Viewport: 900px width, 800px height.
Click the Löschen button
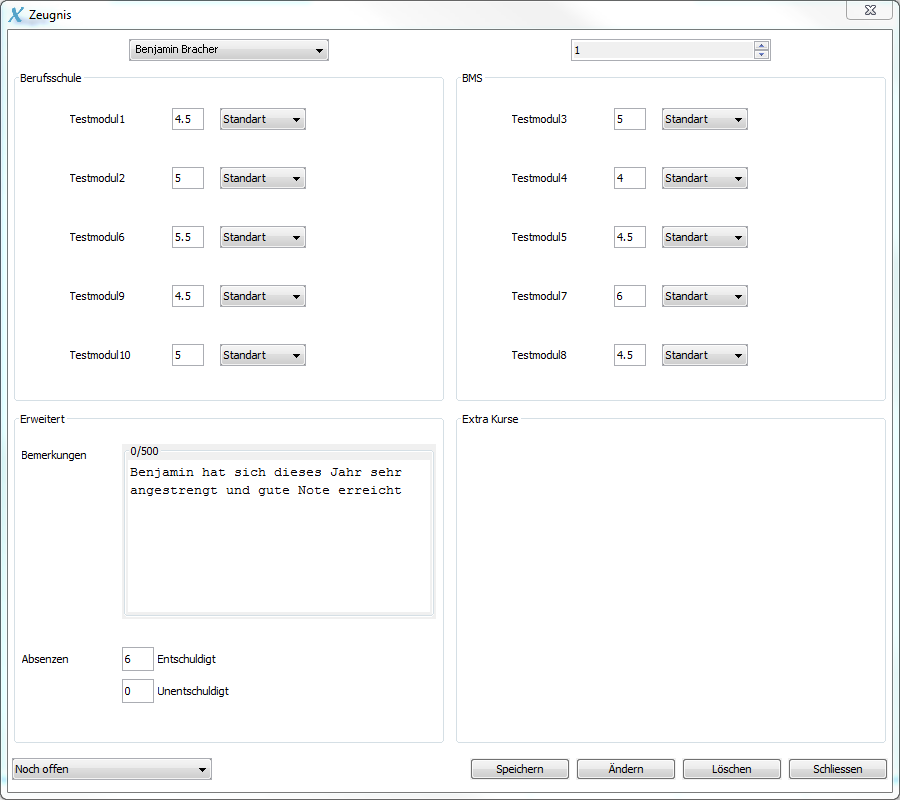(x=732, y=769)
